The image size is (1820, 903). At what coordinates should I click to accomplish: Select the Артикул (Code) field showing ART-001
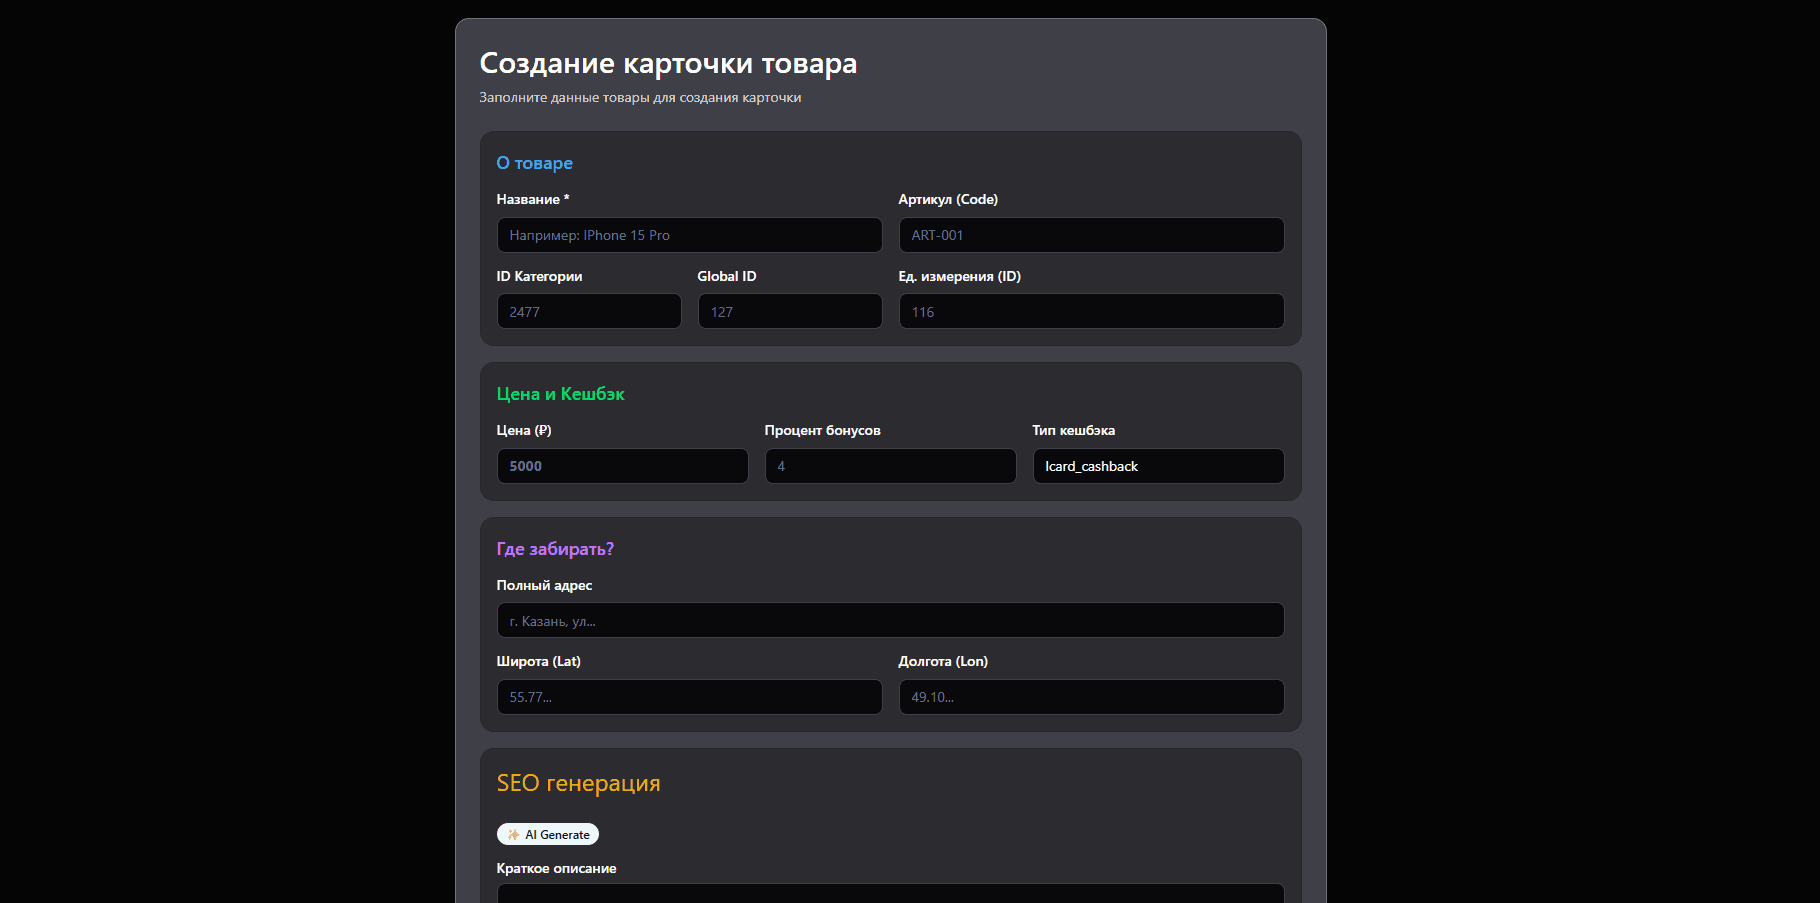coord(1091,235)
